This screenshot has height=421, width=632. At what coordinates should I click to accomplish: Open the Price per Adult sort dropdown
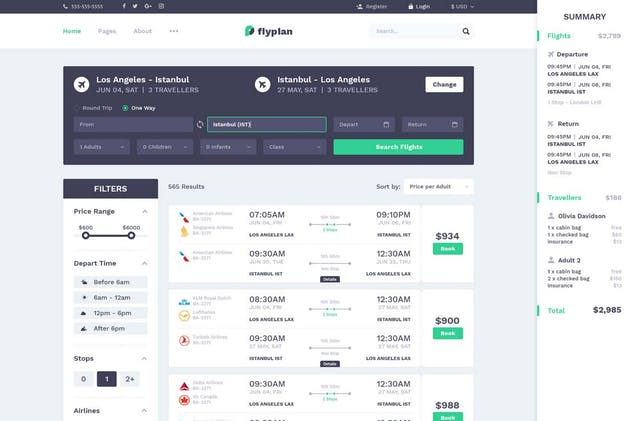(439, 187)
